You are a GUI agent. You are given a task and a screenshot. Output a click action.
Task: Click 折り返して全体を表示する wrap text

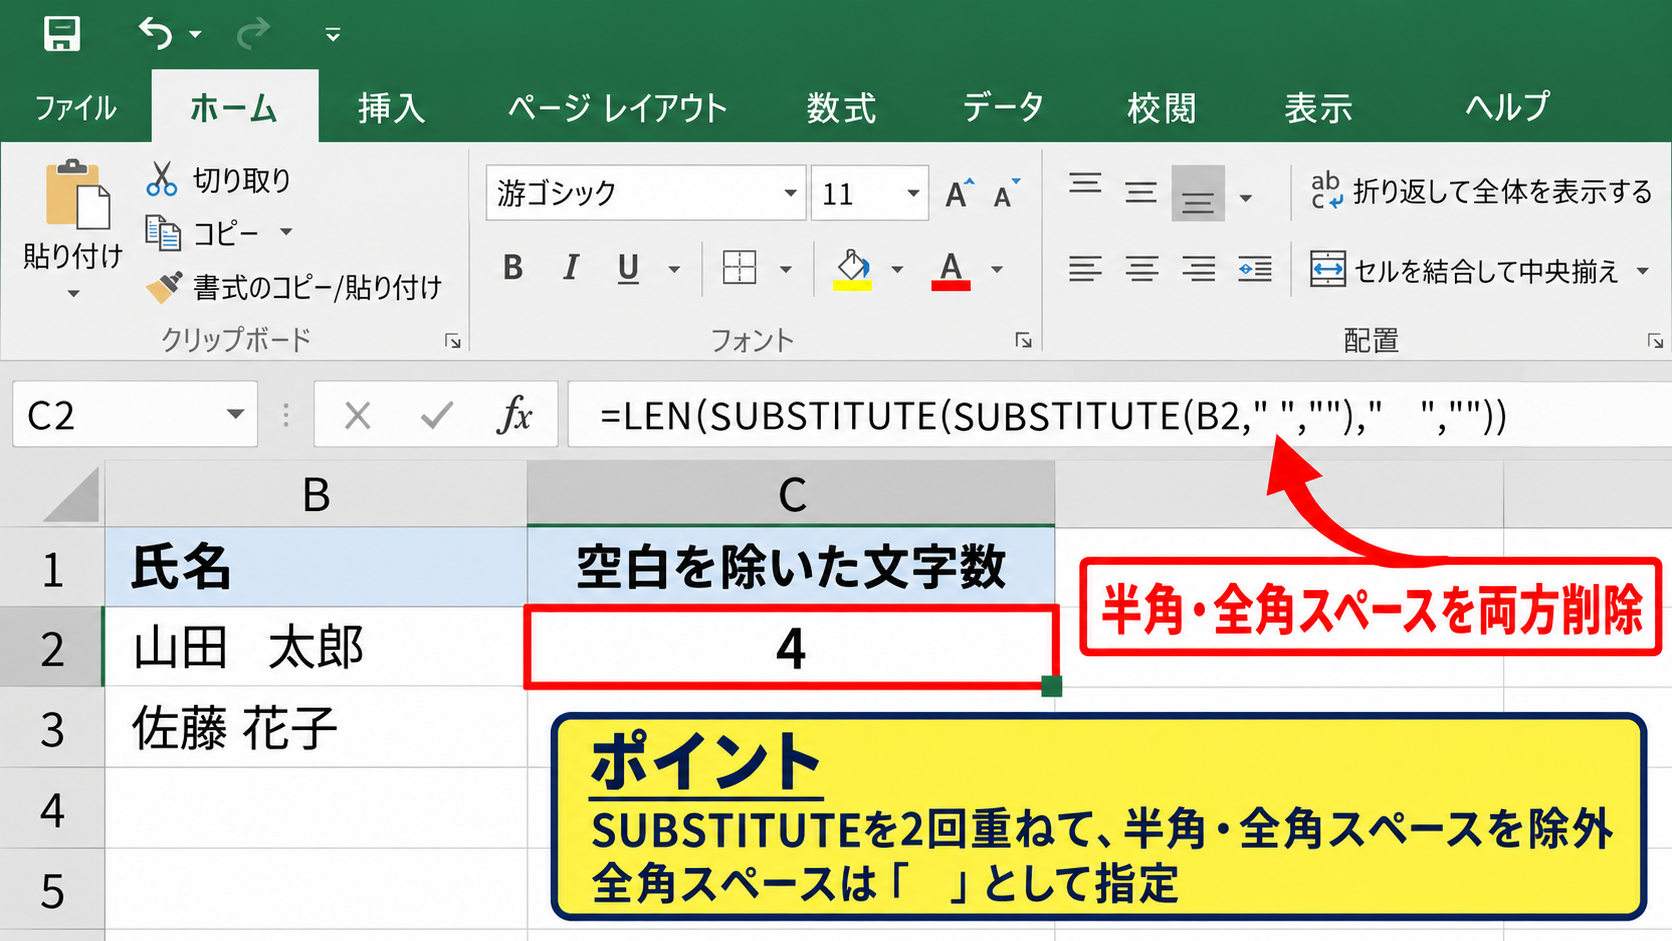(x=1481, y=191)
